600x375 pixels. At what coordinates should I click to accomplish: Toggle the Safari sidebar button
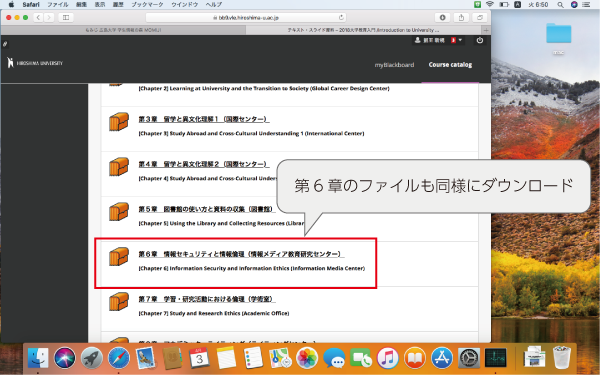tap(66, 17)
